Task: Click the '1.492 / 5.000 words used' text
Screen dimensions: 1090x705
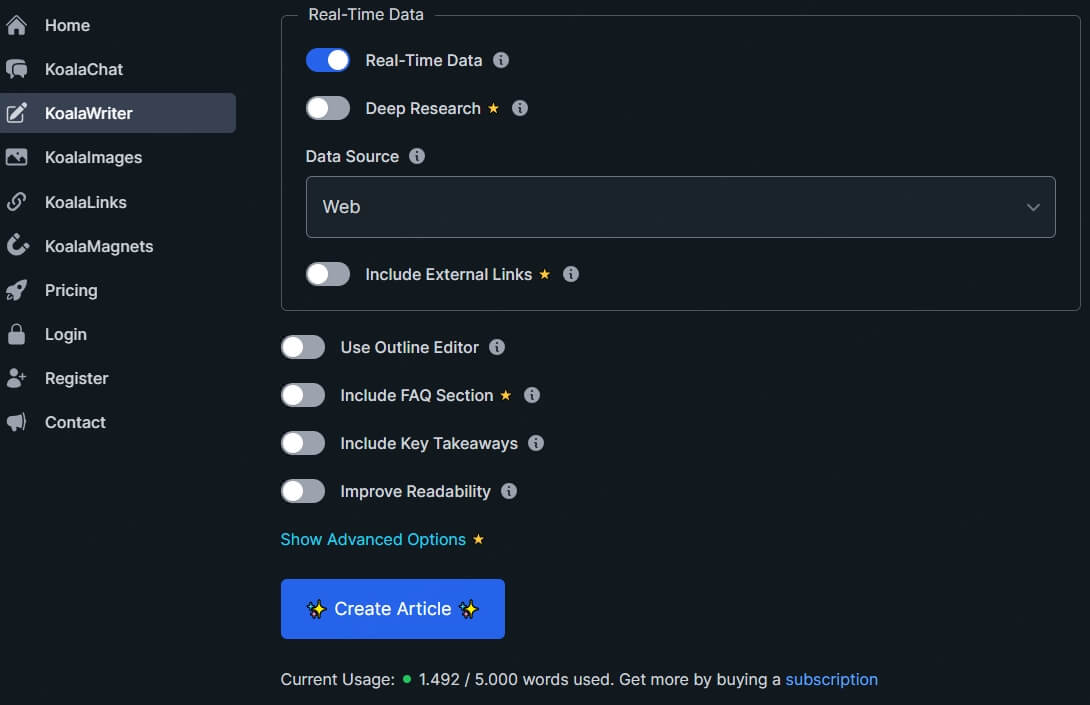Action: [x=516, y=679]
